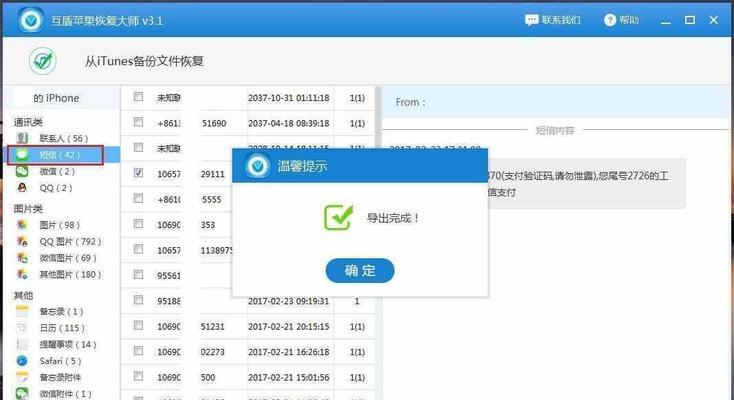Select date 2017-02-21 15:01:56 cell
734x400 pixels.
[289, 377]
